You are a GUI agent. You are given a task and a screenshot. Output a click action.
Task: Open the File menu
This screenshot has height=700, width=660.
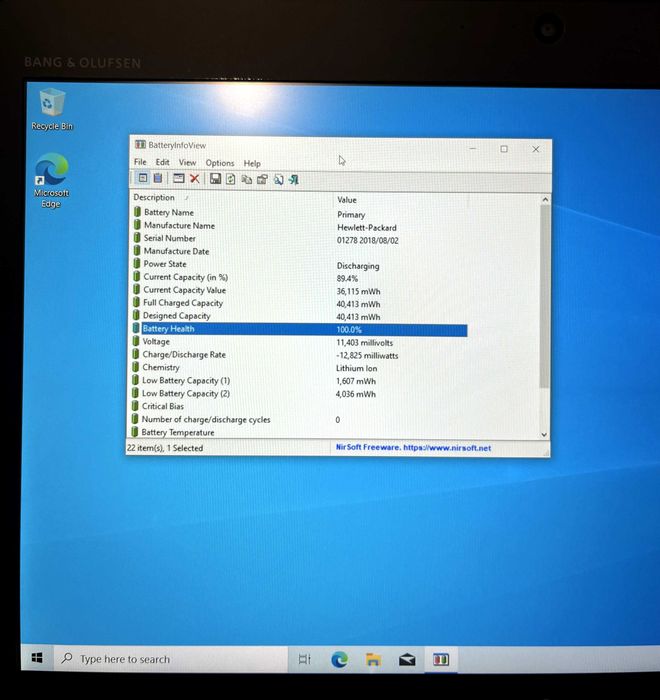140,162
